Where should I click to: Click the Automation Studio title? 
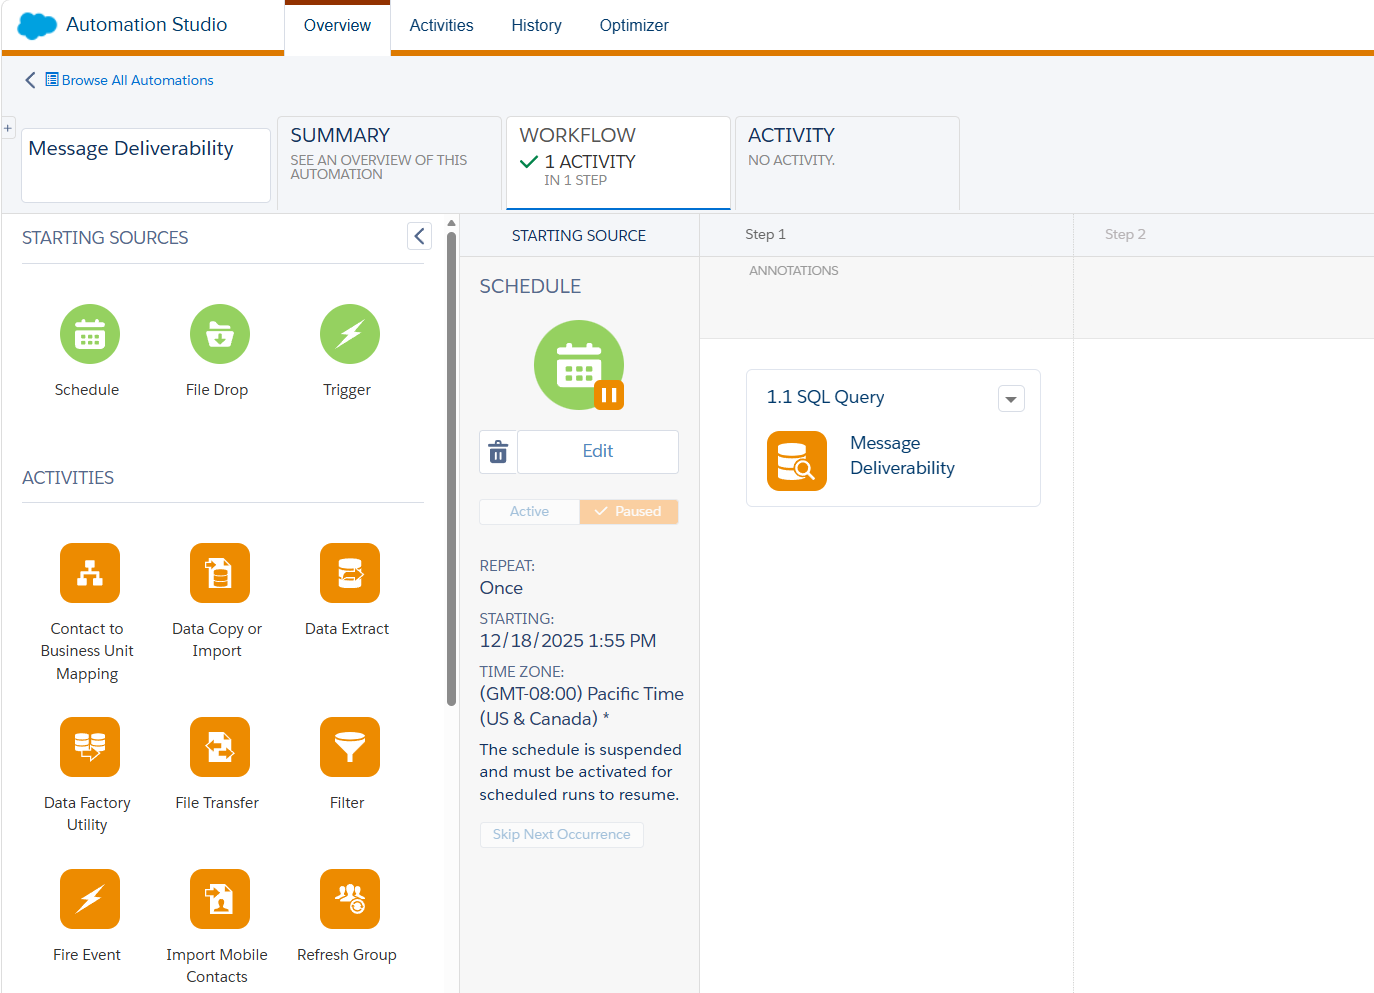147,25
